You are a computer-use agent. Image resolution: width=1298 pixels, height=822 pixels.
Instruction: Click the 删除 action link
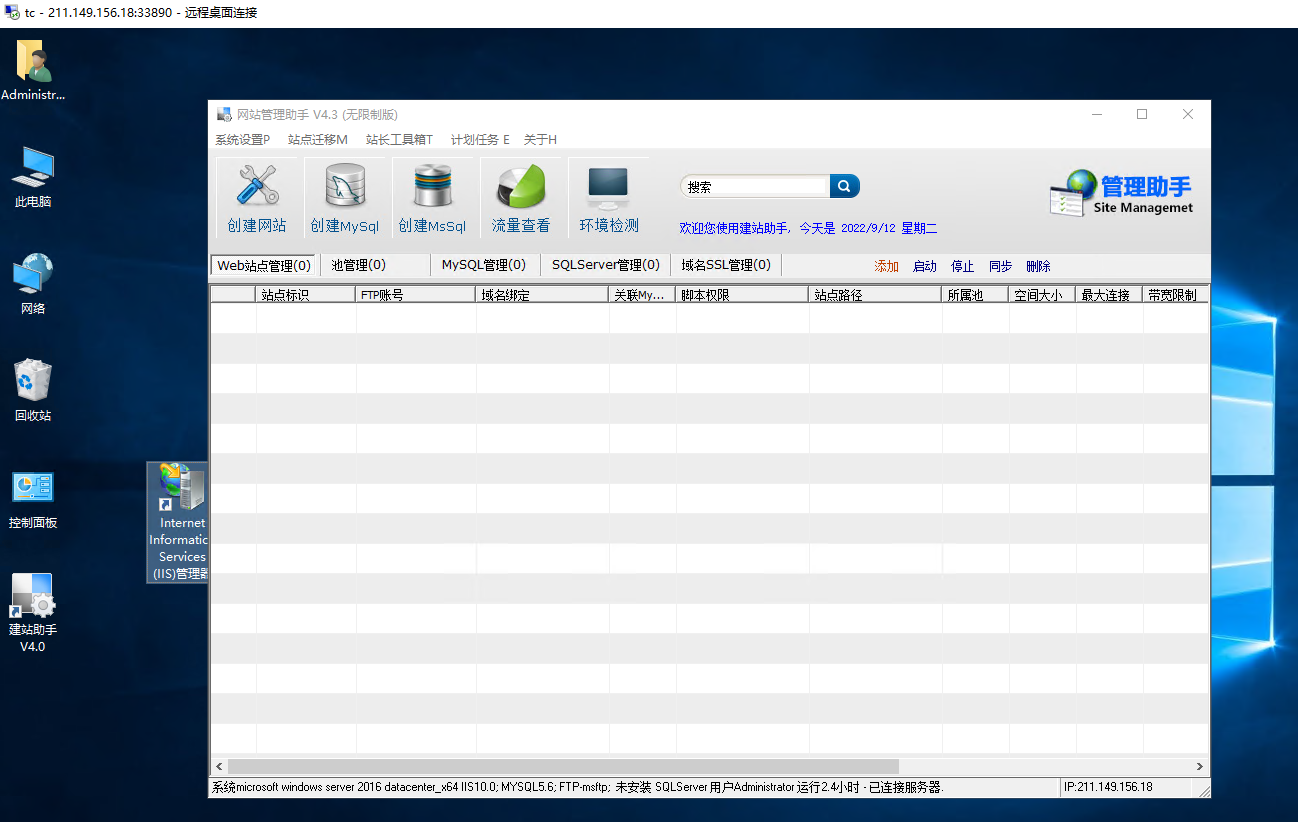click(1038, 266)
